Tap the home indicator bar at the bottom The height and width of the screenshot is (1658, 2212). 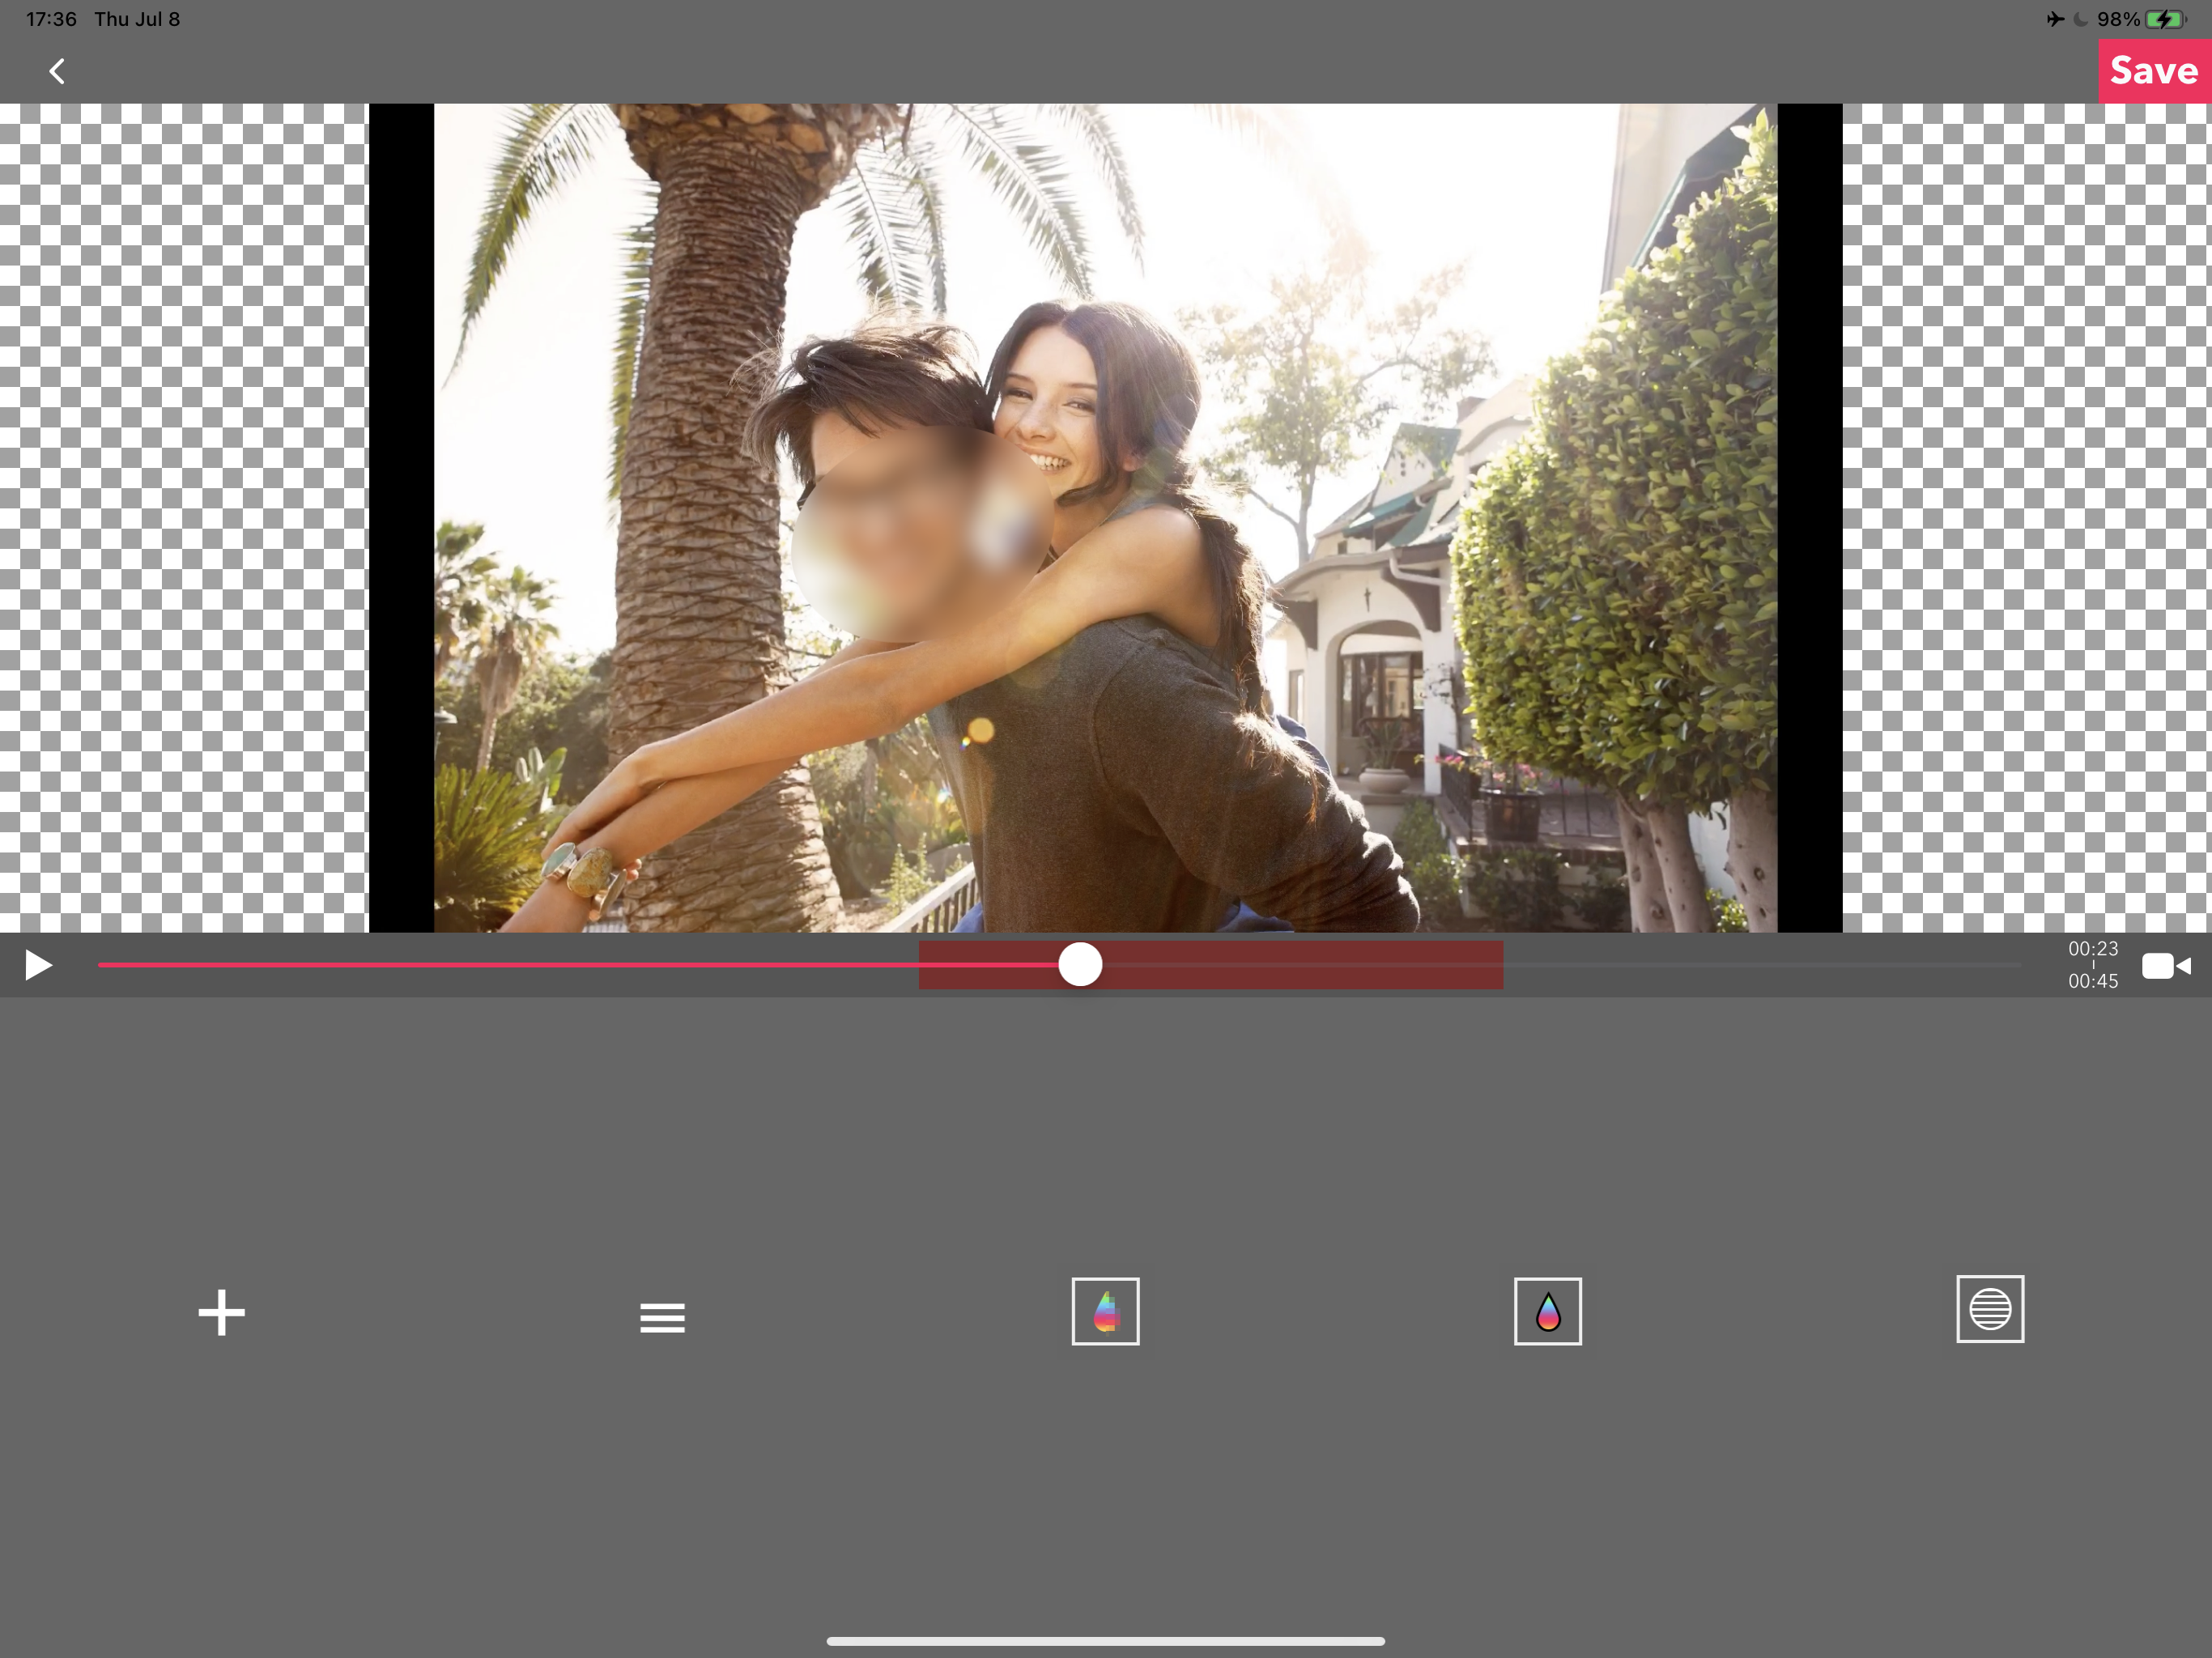click(x=1105, y=1641)
